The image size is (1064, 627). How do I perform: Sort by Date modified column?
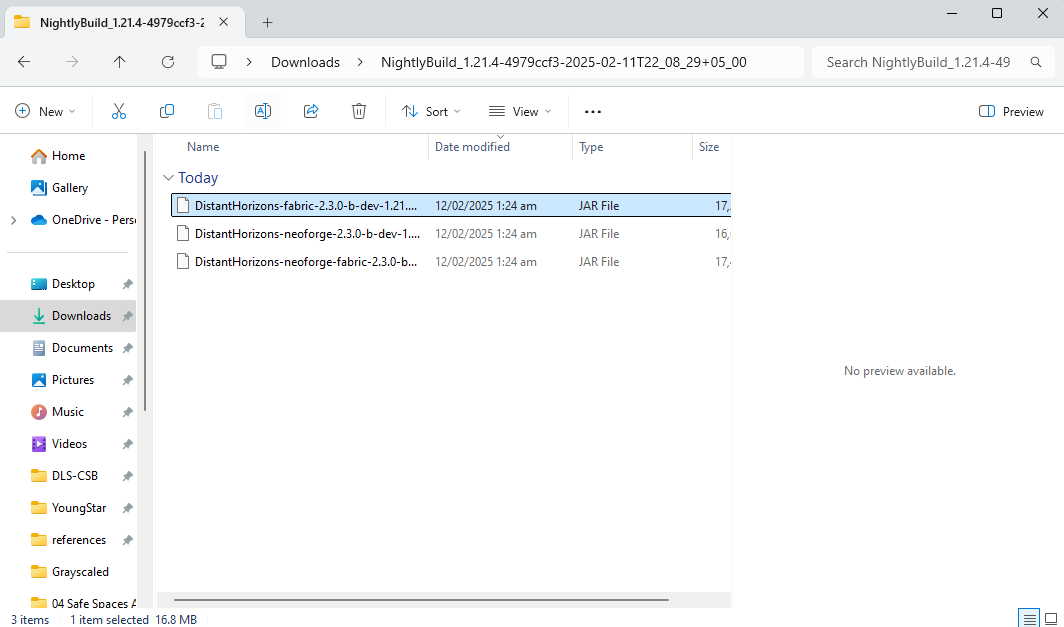[472, 147]
